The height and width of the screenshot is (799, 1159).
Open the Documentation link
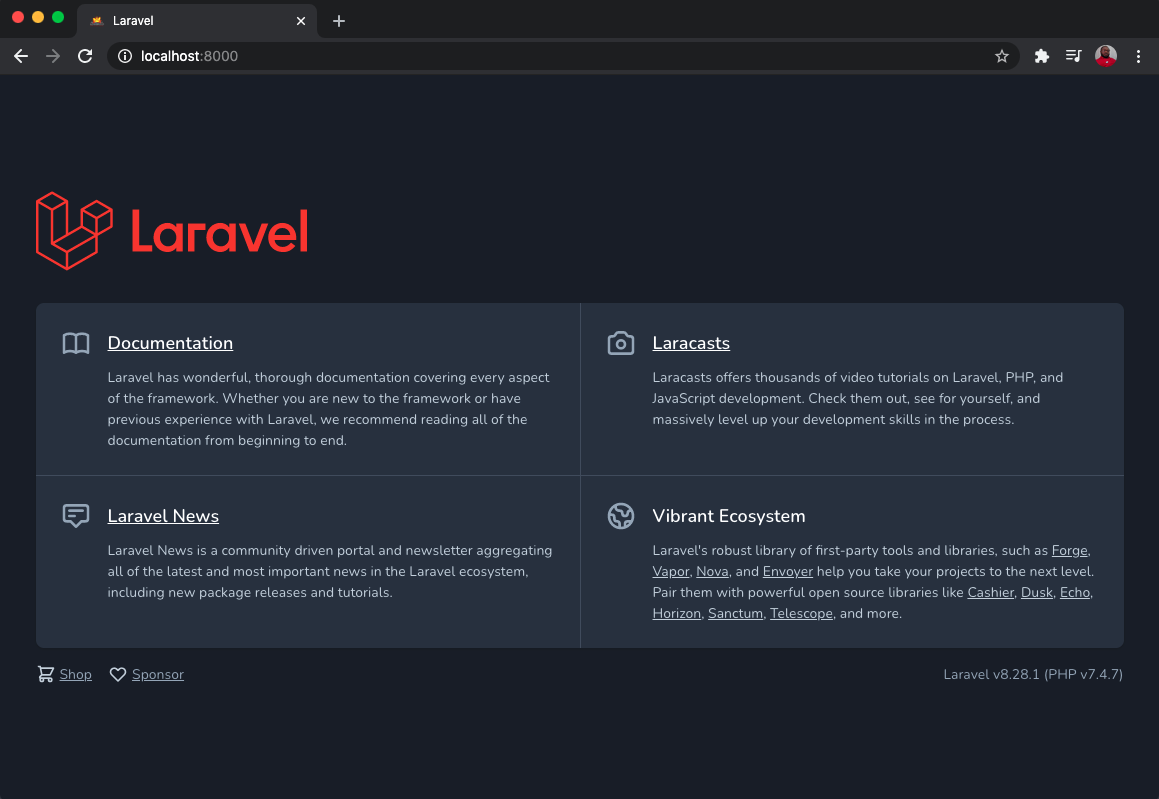[x=170, y=343]
